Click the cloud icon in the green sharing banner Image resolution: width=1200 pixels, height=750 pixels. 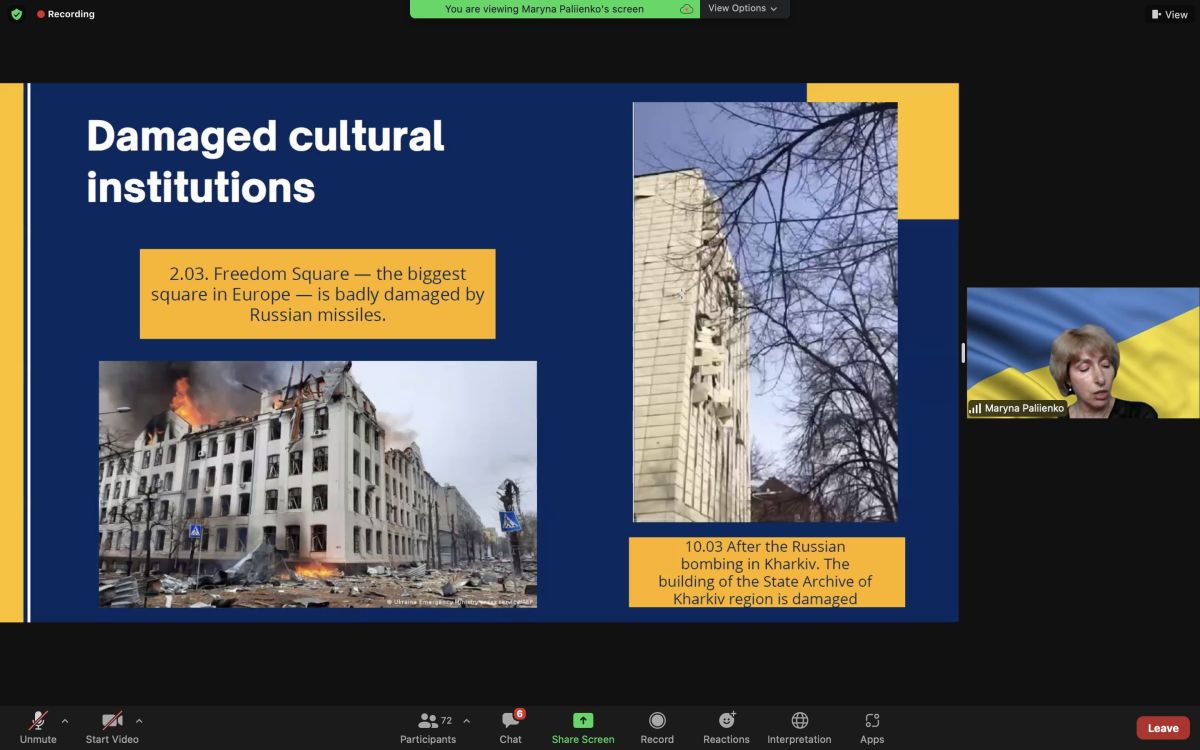[x=686, y=9]
